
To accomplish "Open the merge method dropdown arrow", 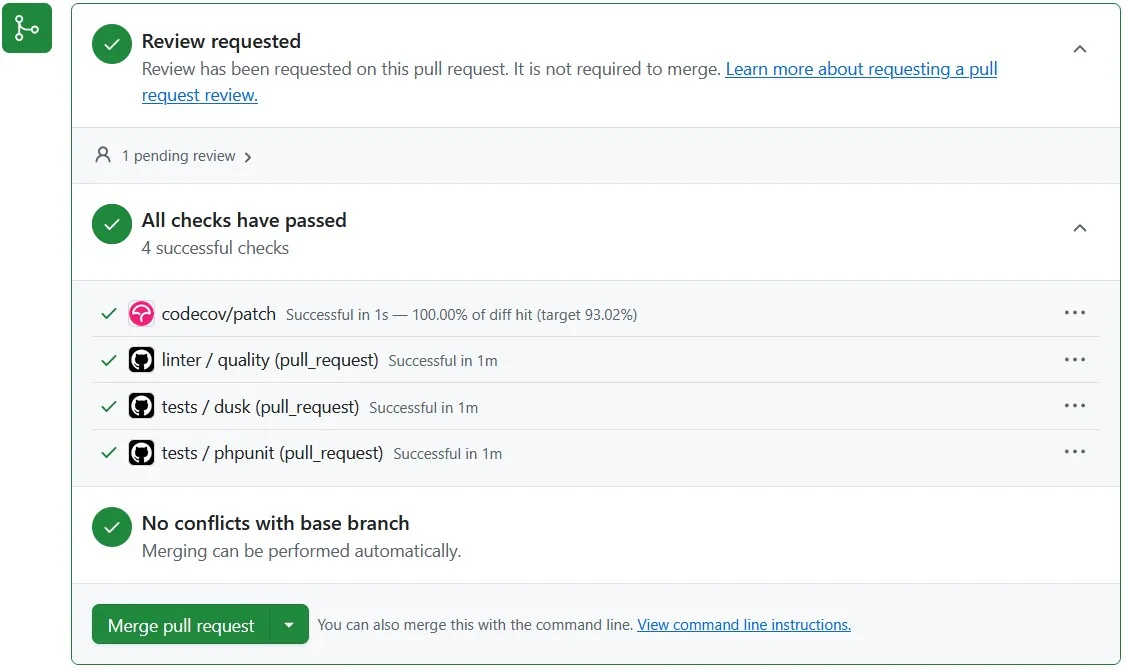I will pyautogui.click(x=289, y=625).
